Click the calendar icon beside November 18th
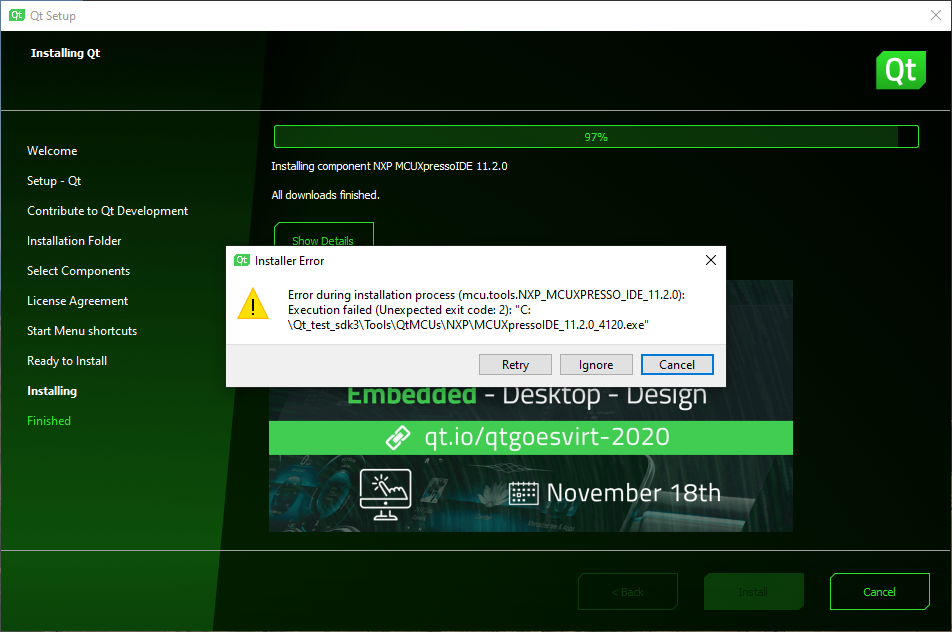Viewport: 952px width, 632px height. coord(523,494)
